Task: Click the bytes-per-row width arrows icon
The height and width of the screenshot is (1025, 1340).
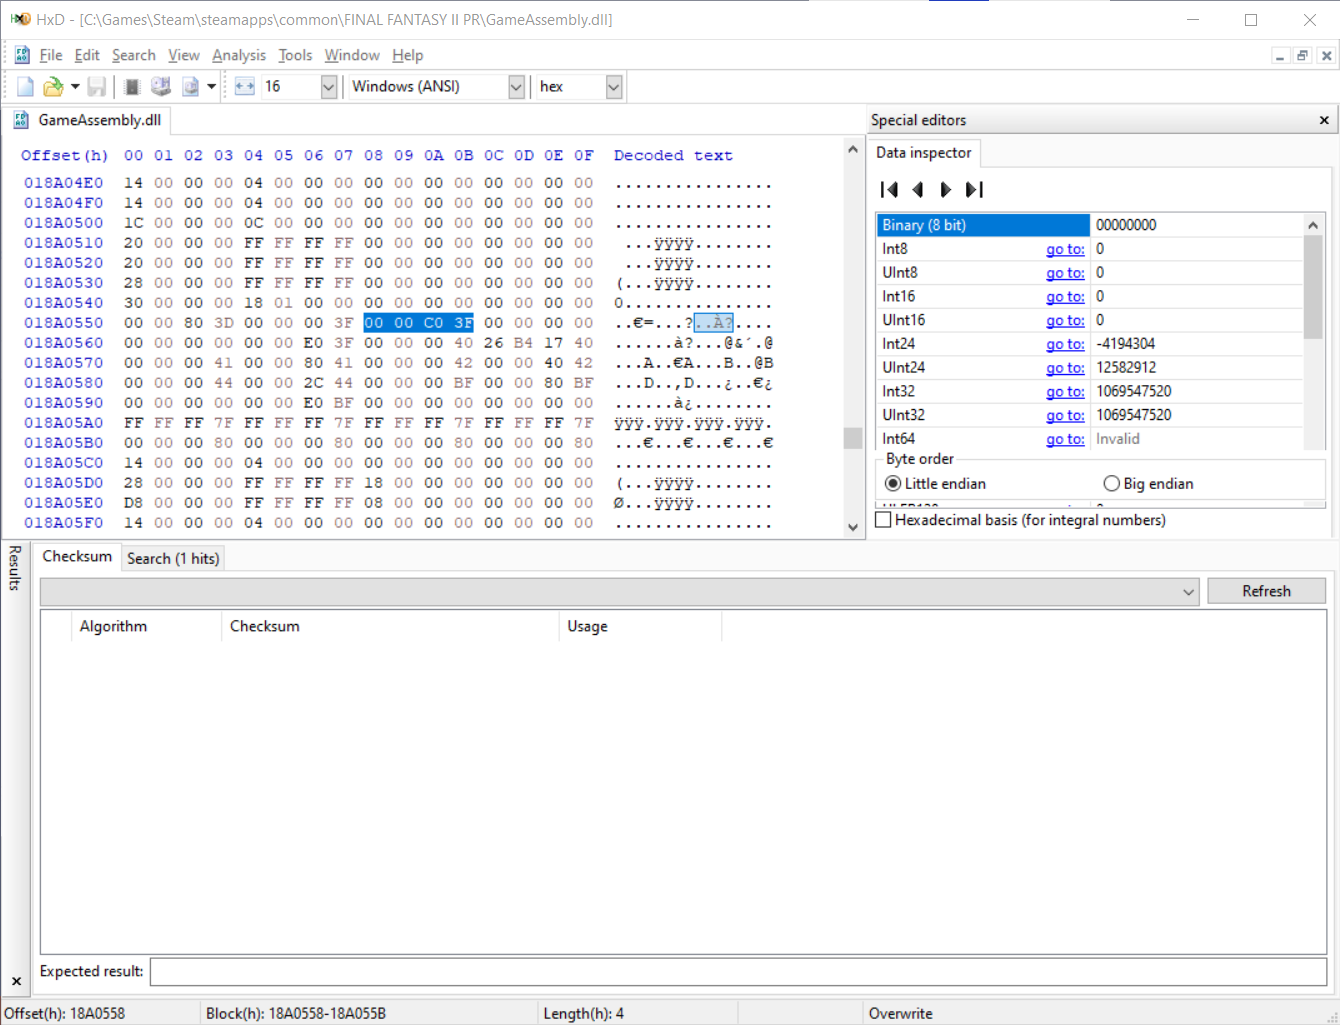Action: [245, 87]
